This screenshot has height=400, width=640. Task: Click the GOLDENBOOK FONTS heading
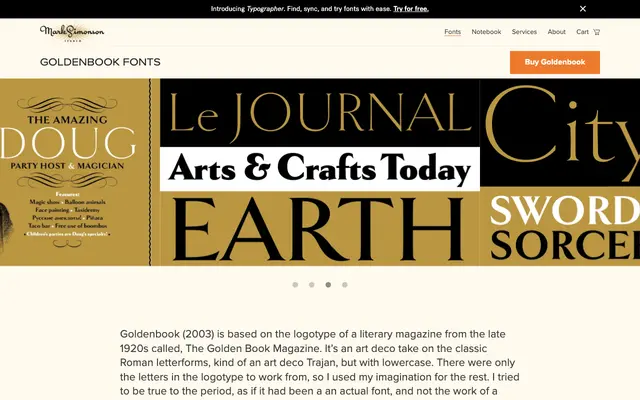(x=100, y=62)
